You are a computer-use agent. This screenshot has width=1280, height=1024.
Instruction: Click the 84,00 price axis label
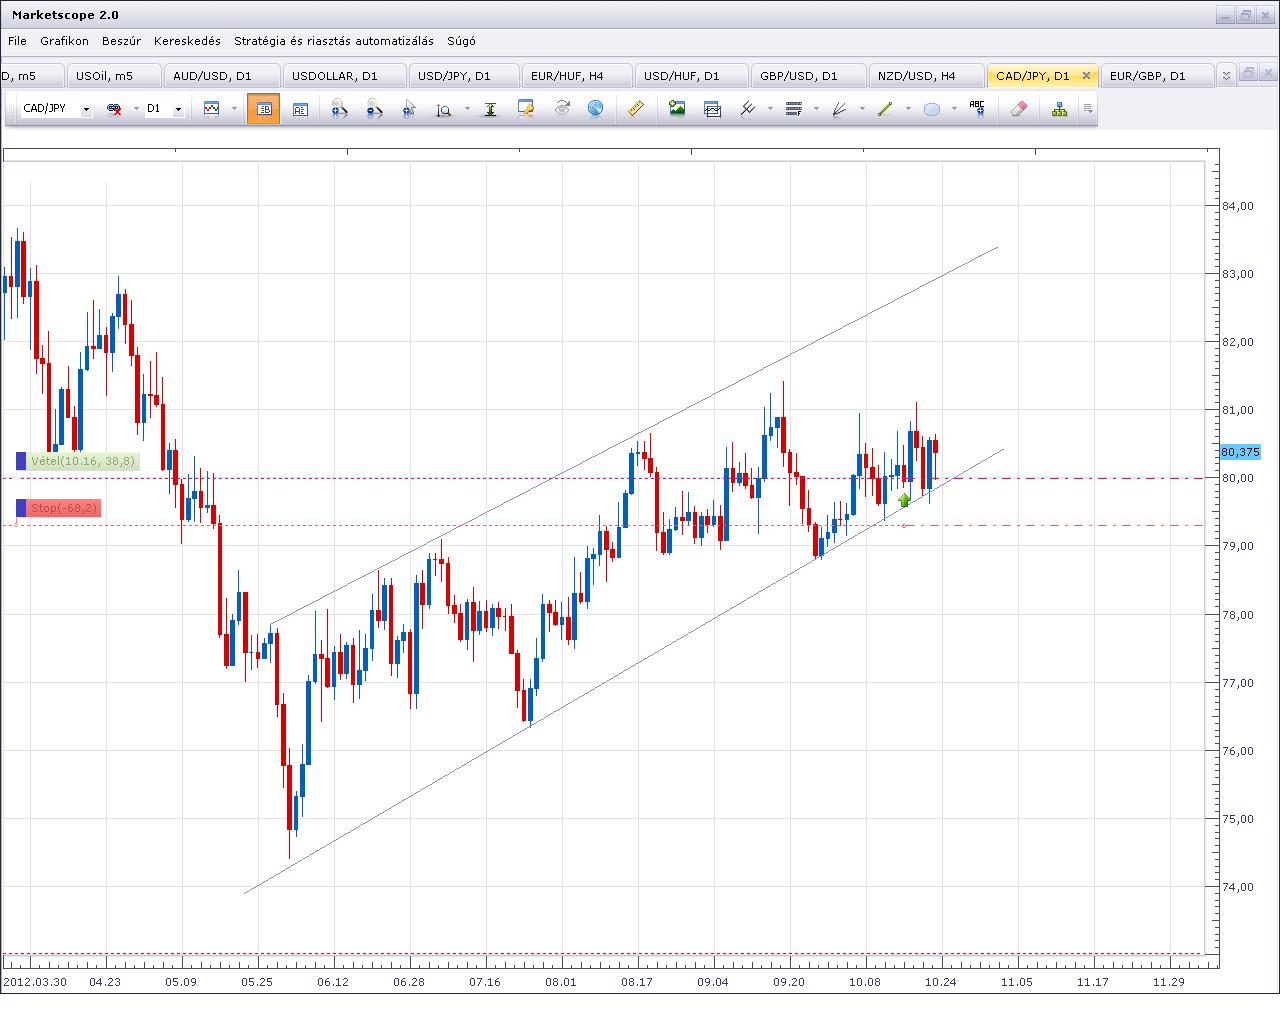[1238, 206]
